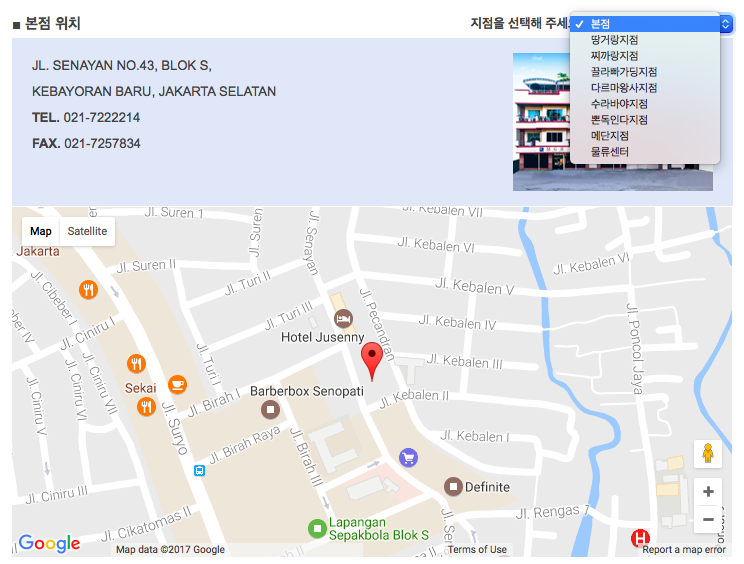Click the red hospital H icon
This screenshot has width=744, height=564.
[x=640, y=538]
